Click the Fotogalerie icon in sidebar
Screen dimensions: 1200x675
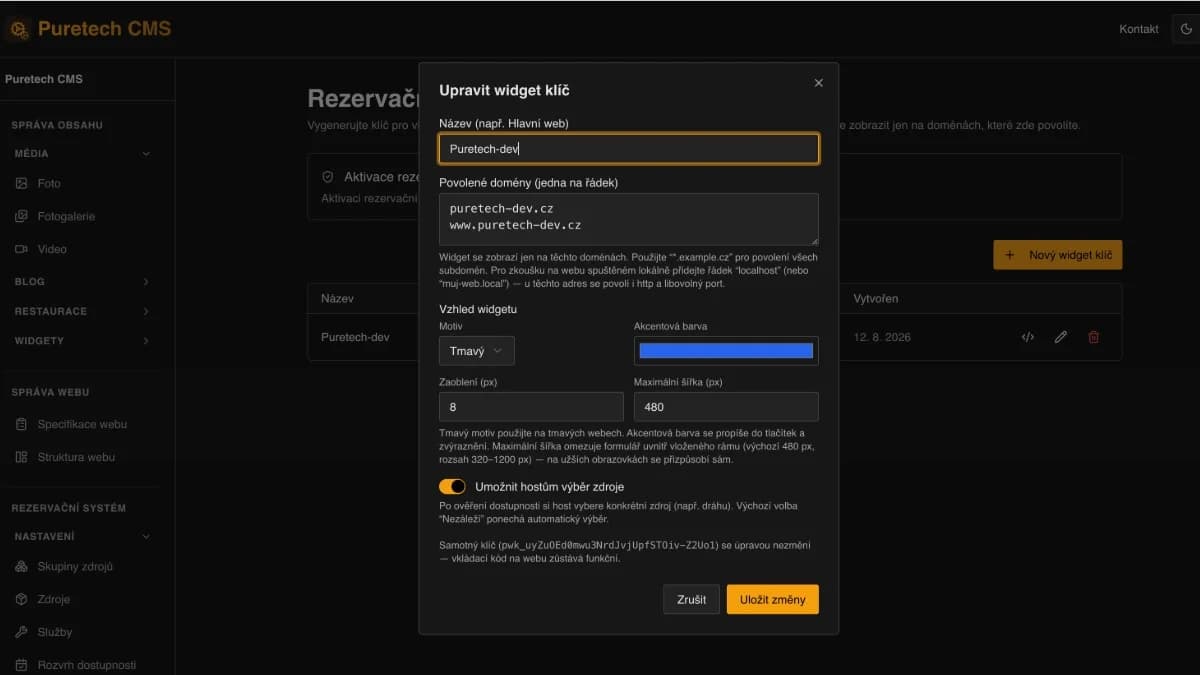(x=21, y=216)
